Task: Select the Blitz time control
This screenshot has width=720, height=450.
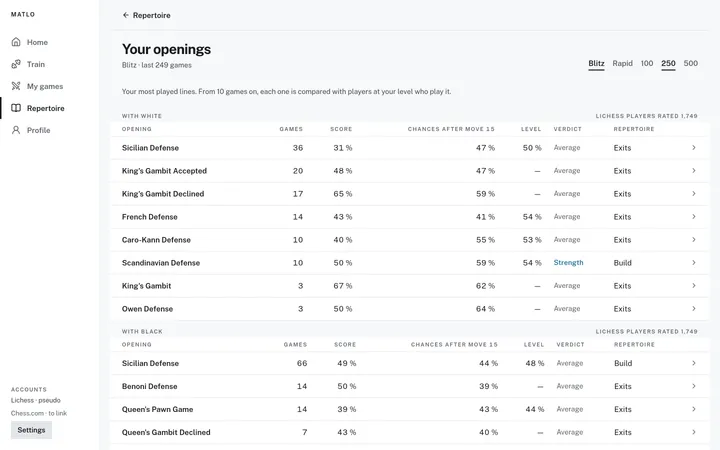Action: pos(596,63)
